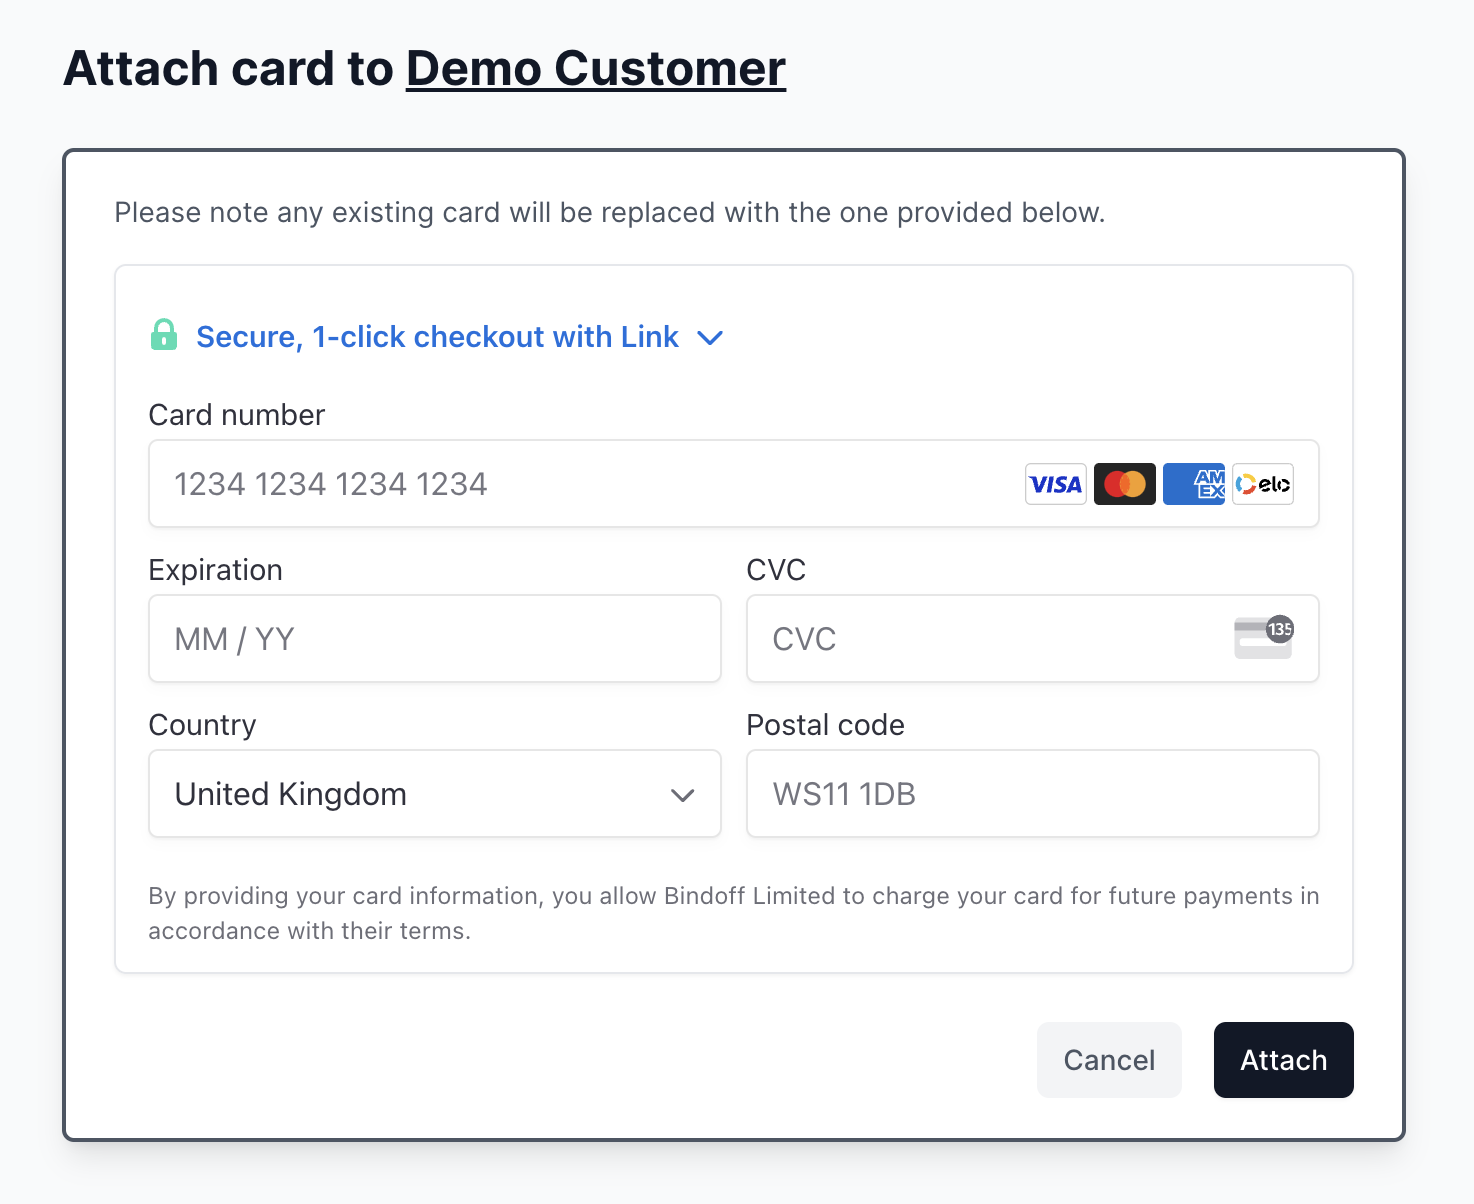Screen dimensions: 1474x1204
Task: Click the Postal code field showing WS11 1DB
Action: [1032, 793]
